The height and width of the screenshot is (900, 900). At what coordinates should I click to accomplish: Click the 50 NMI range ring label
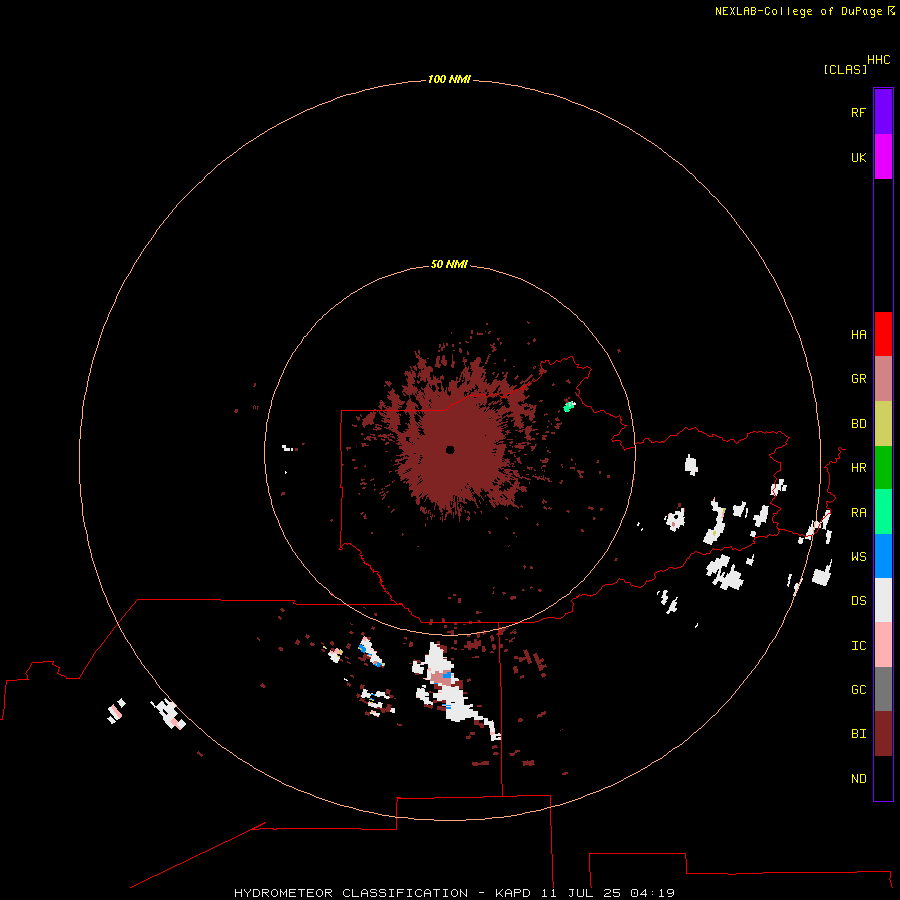(x=449, y=264)
